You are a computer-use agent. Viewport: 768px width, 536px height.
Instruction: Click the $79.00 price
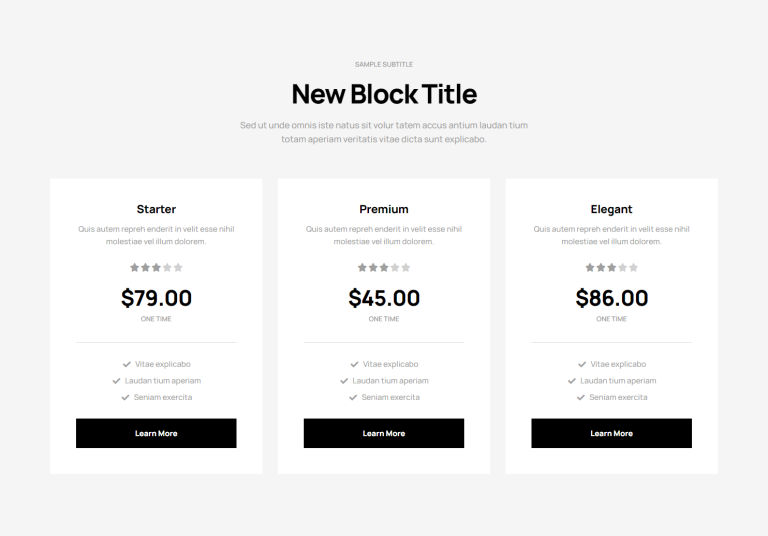pos(156,298)
